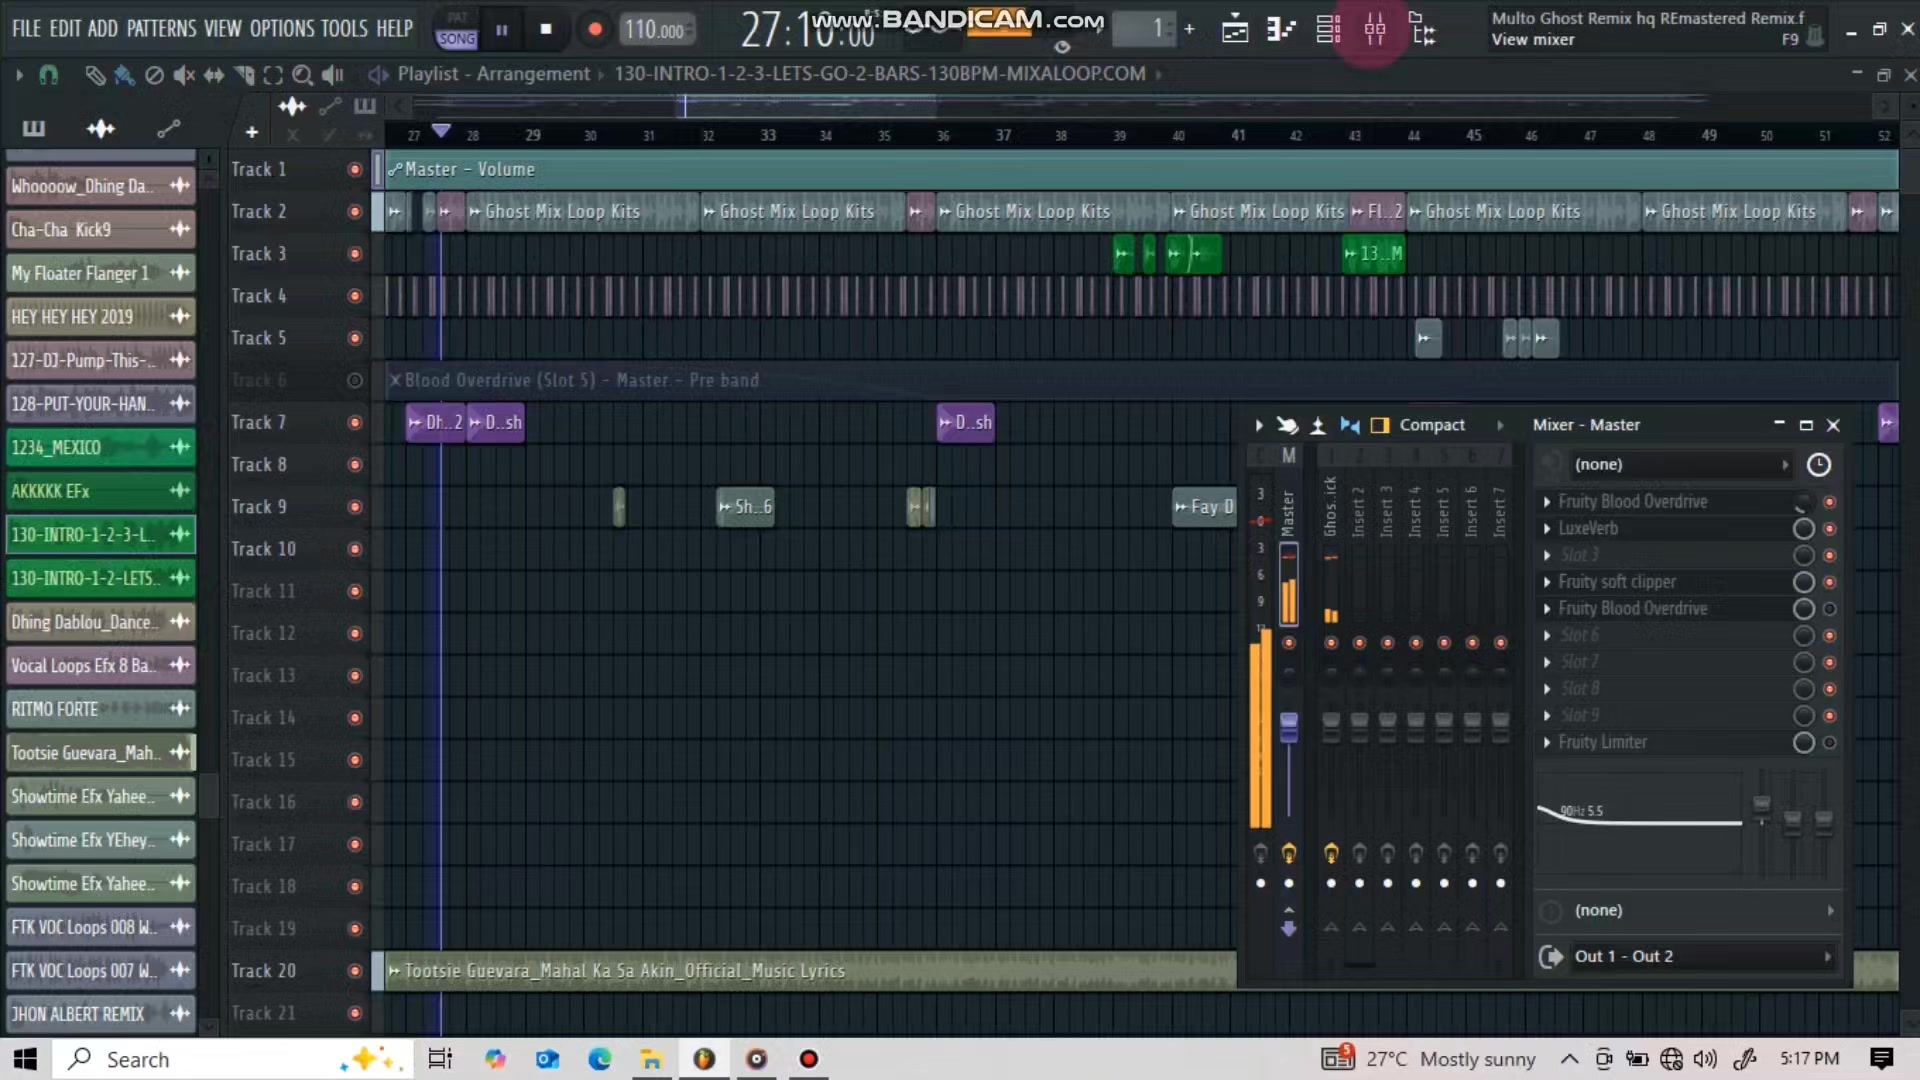Open the ADD menu

pos(103,29)
